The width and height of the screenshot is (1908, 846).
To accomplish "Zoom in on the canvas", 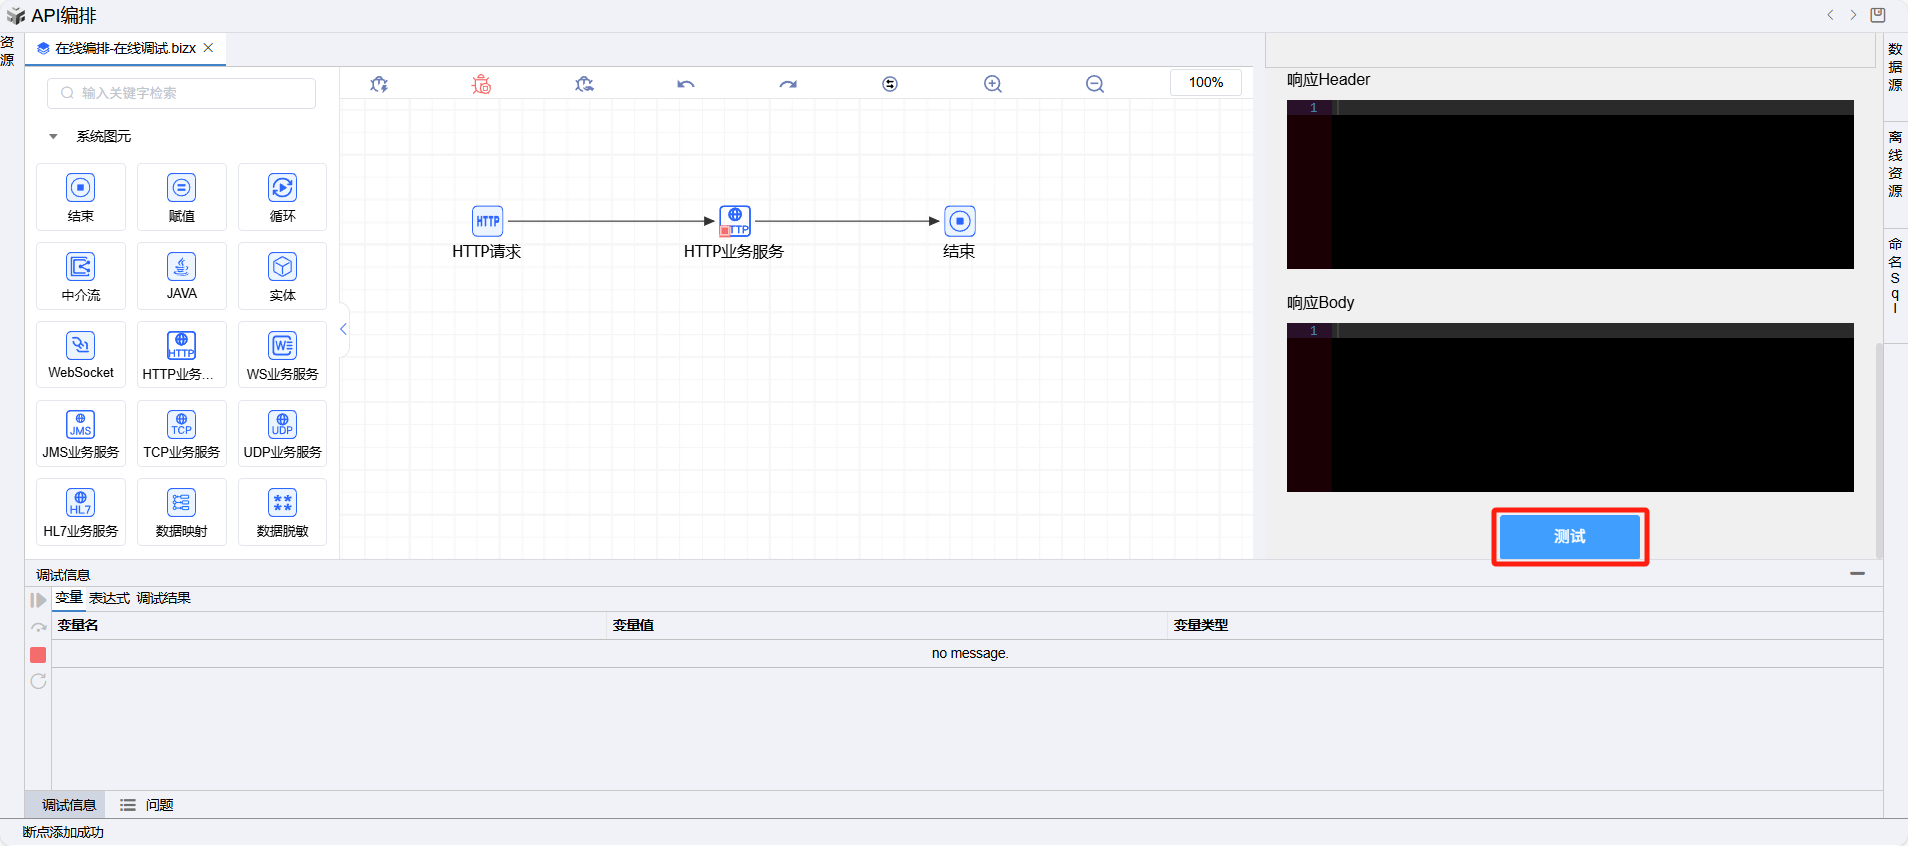I will point(992,84).
